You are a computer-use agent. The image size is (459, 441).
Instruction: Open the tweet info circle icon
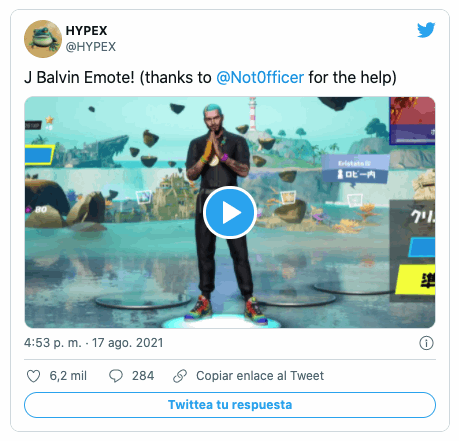[426, 343]
